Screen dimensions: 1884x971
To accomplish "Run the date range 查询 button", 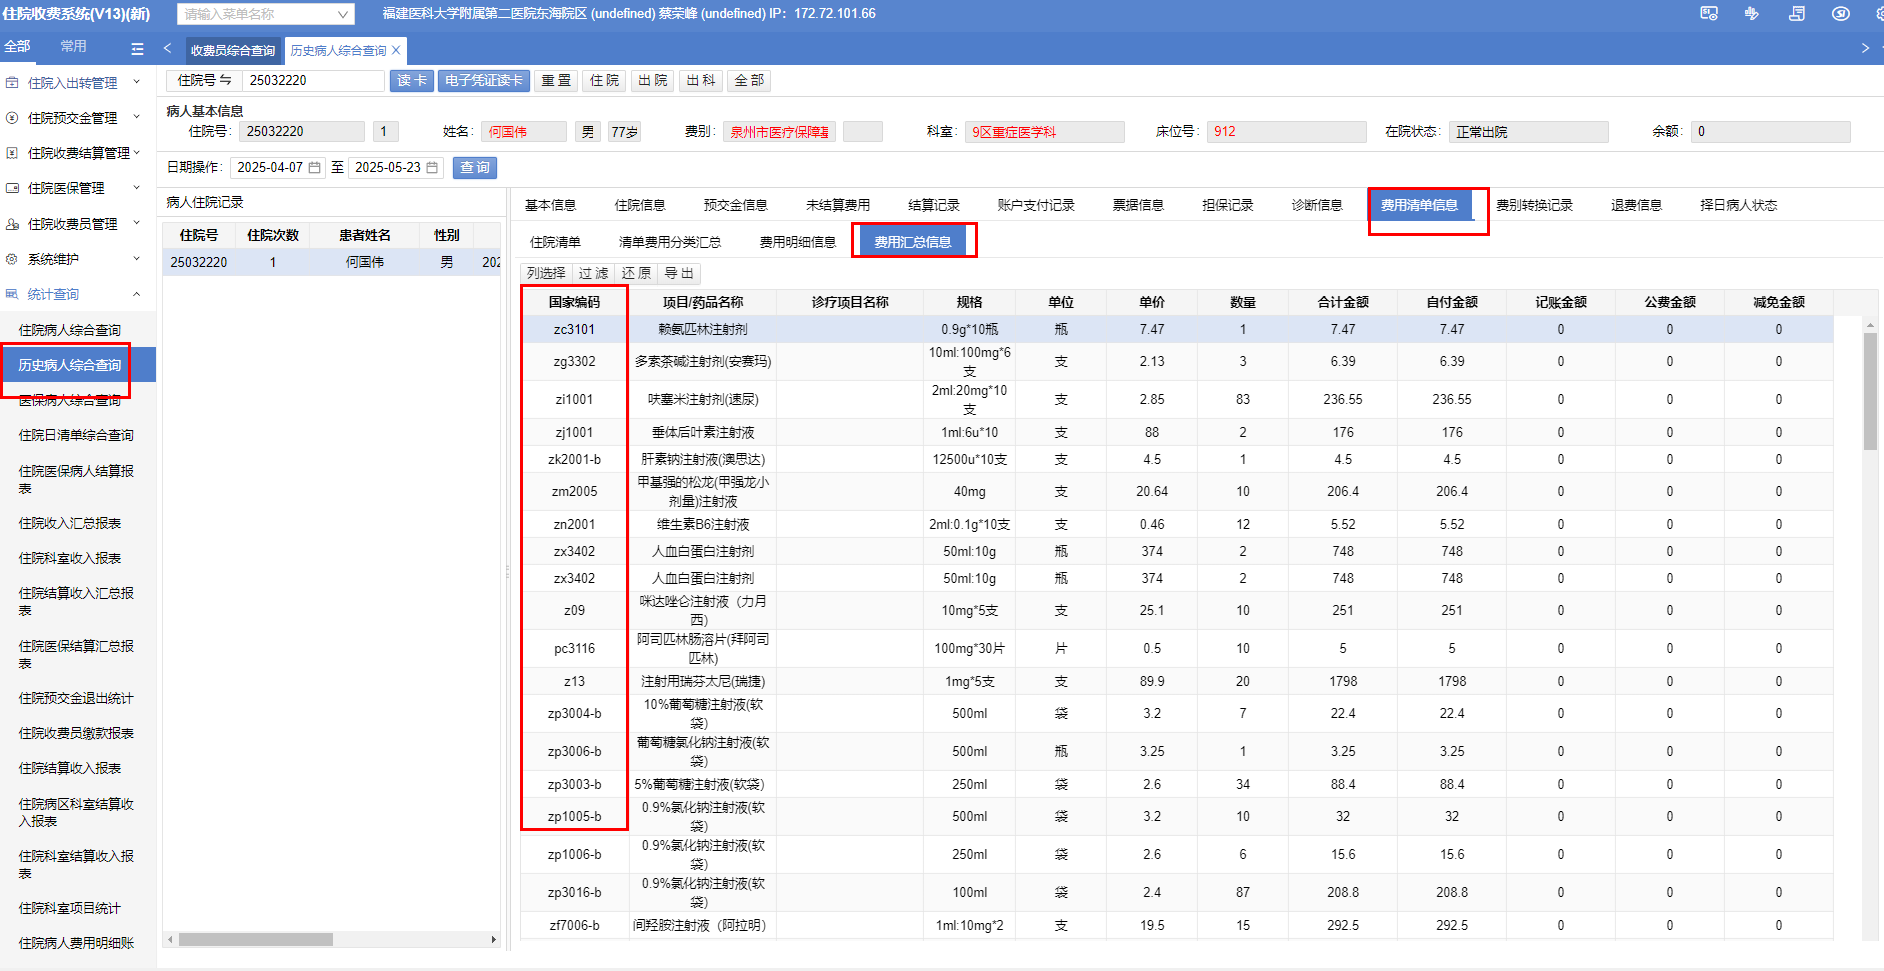I will click(x=475, y=167).
